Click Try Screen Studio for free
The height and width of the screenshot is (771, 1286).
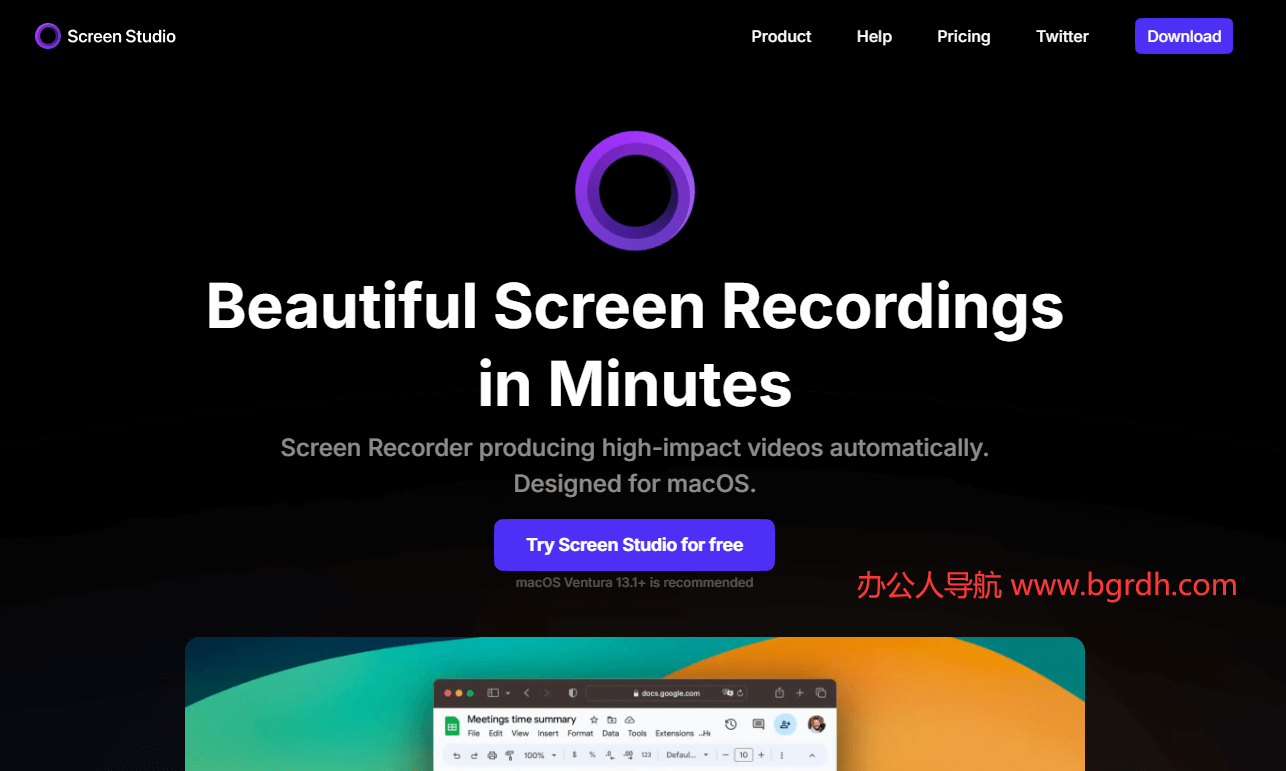pyautogui.click(x=634, y=544)
